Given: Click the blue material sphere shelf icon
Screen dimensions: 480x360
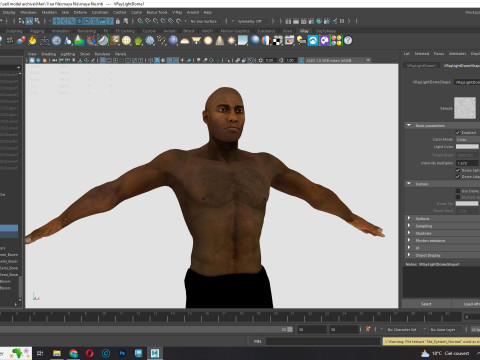Looking at the screenshot, I should click(255, 41).
